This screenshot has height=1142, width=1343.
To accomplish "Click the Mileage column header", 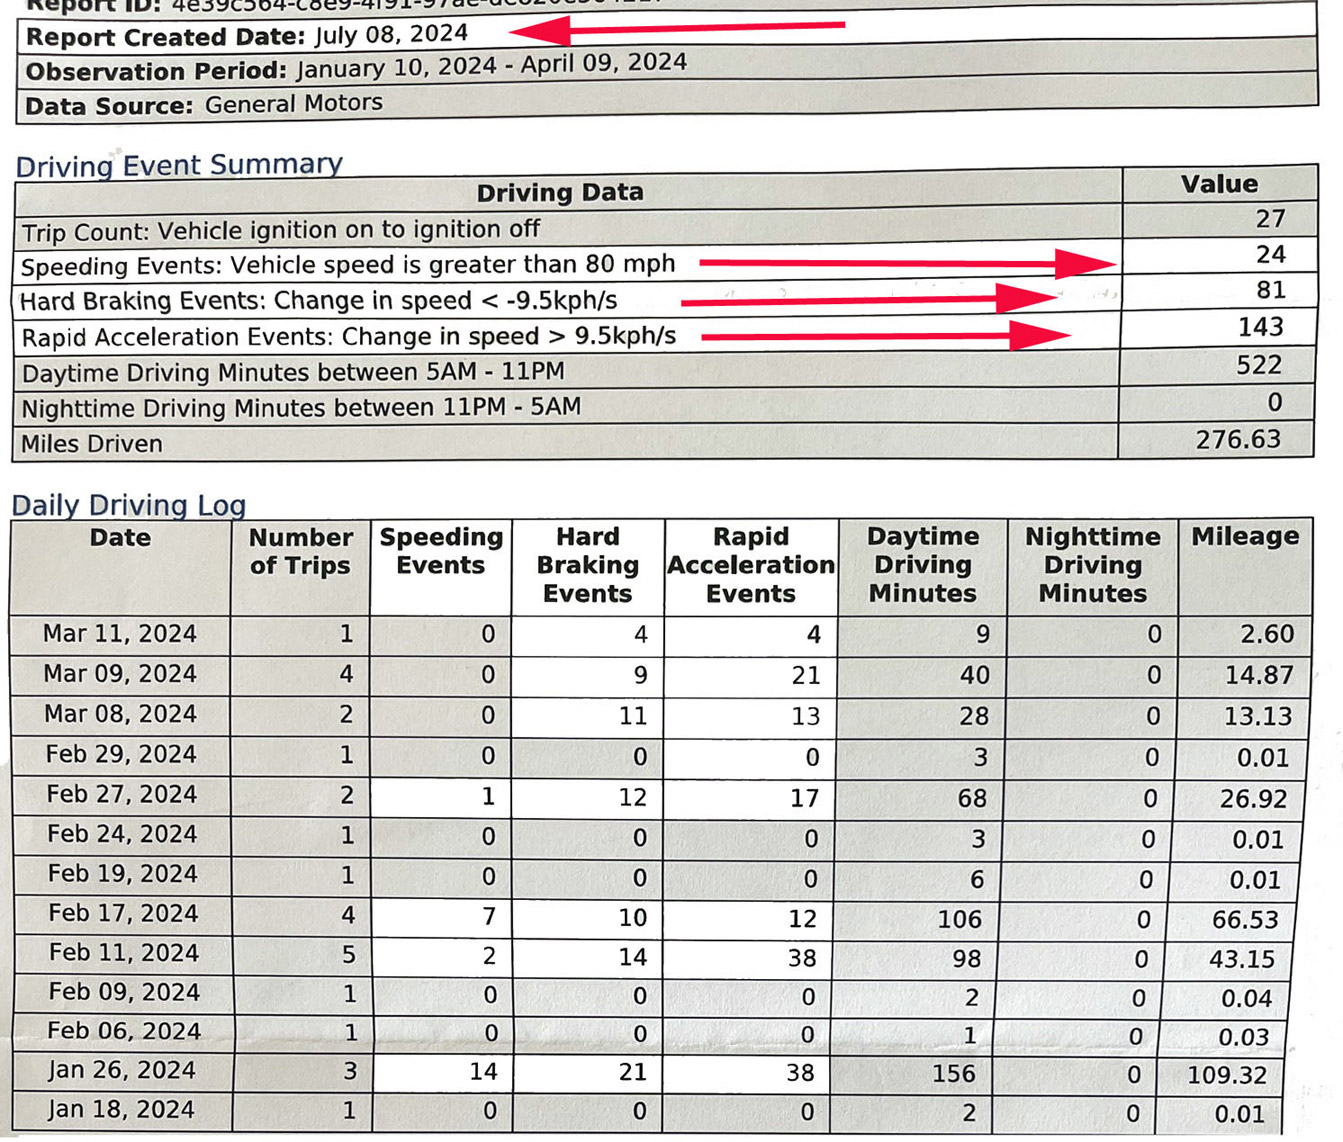I will click(1244, 537).
